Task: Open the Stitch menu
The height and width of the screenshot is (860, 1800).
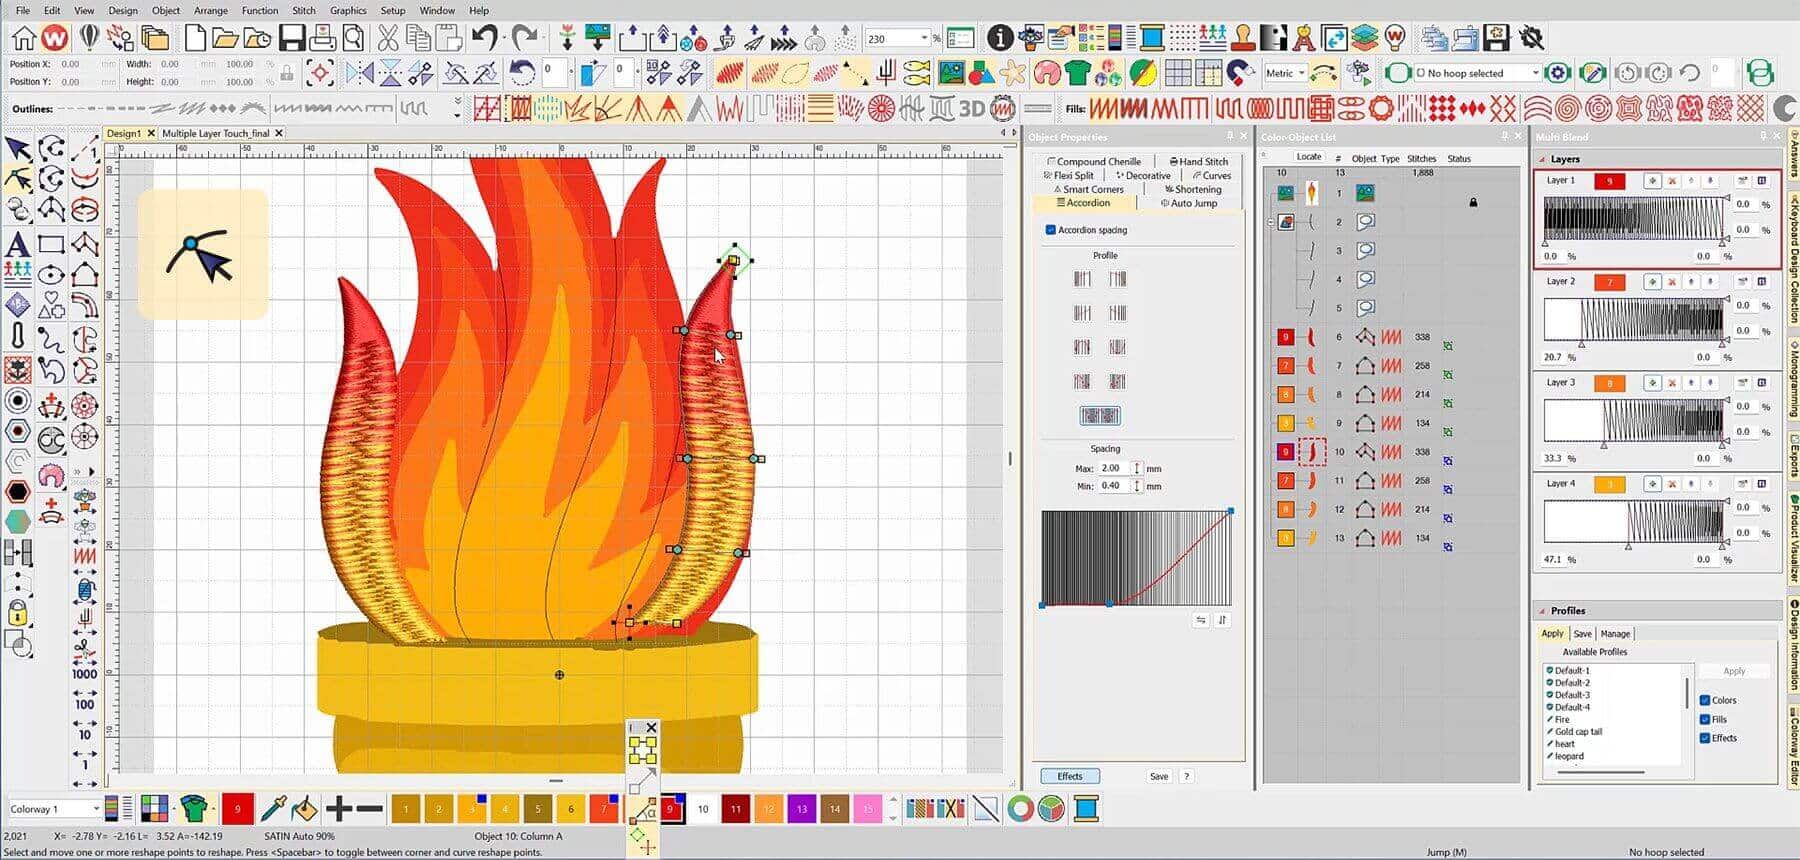Action: click(303, 10)
